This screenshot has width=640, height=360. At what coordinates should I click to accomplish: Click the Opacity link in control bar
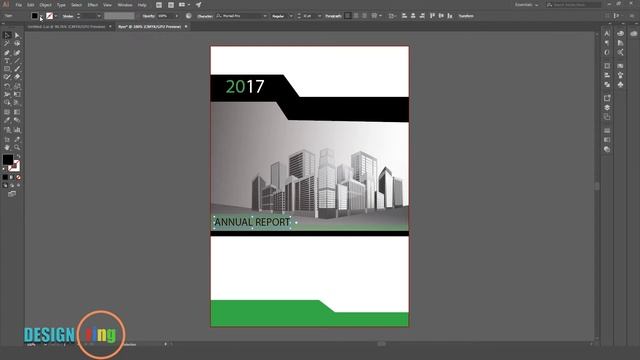pyautogui.click(x=149, y=16)
